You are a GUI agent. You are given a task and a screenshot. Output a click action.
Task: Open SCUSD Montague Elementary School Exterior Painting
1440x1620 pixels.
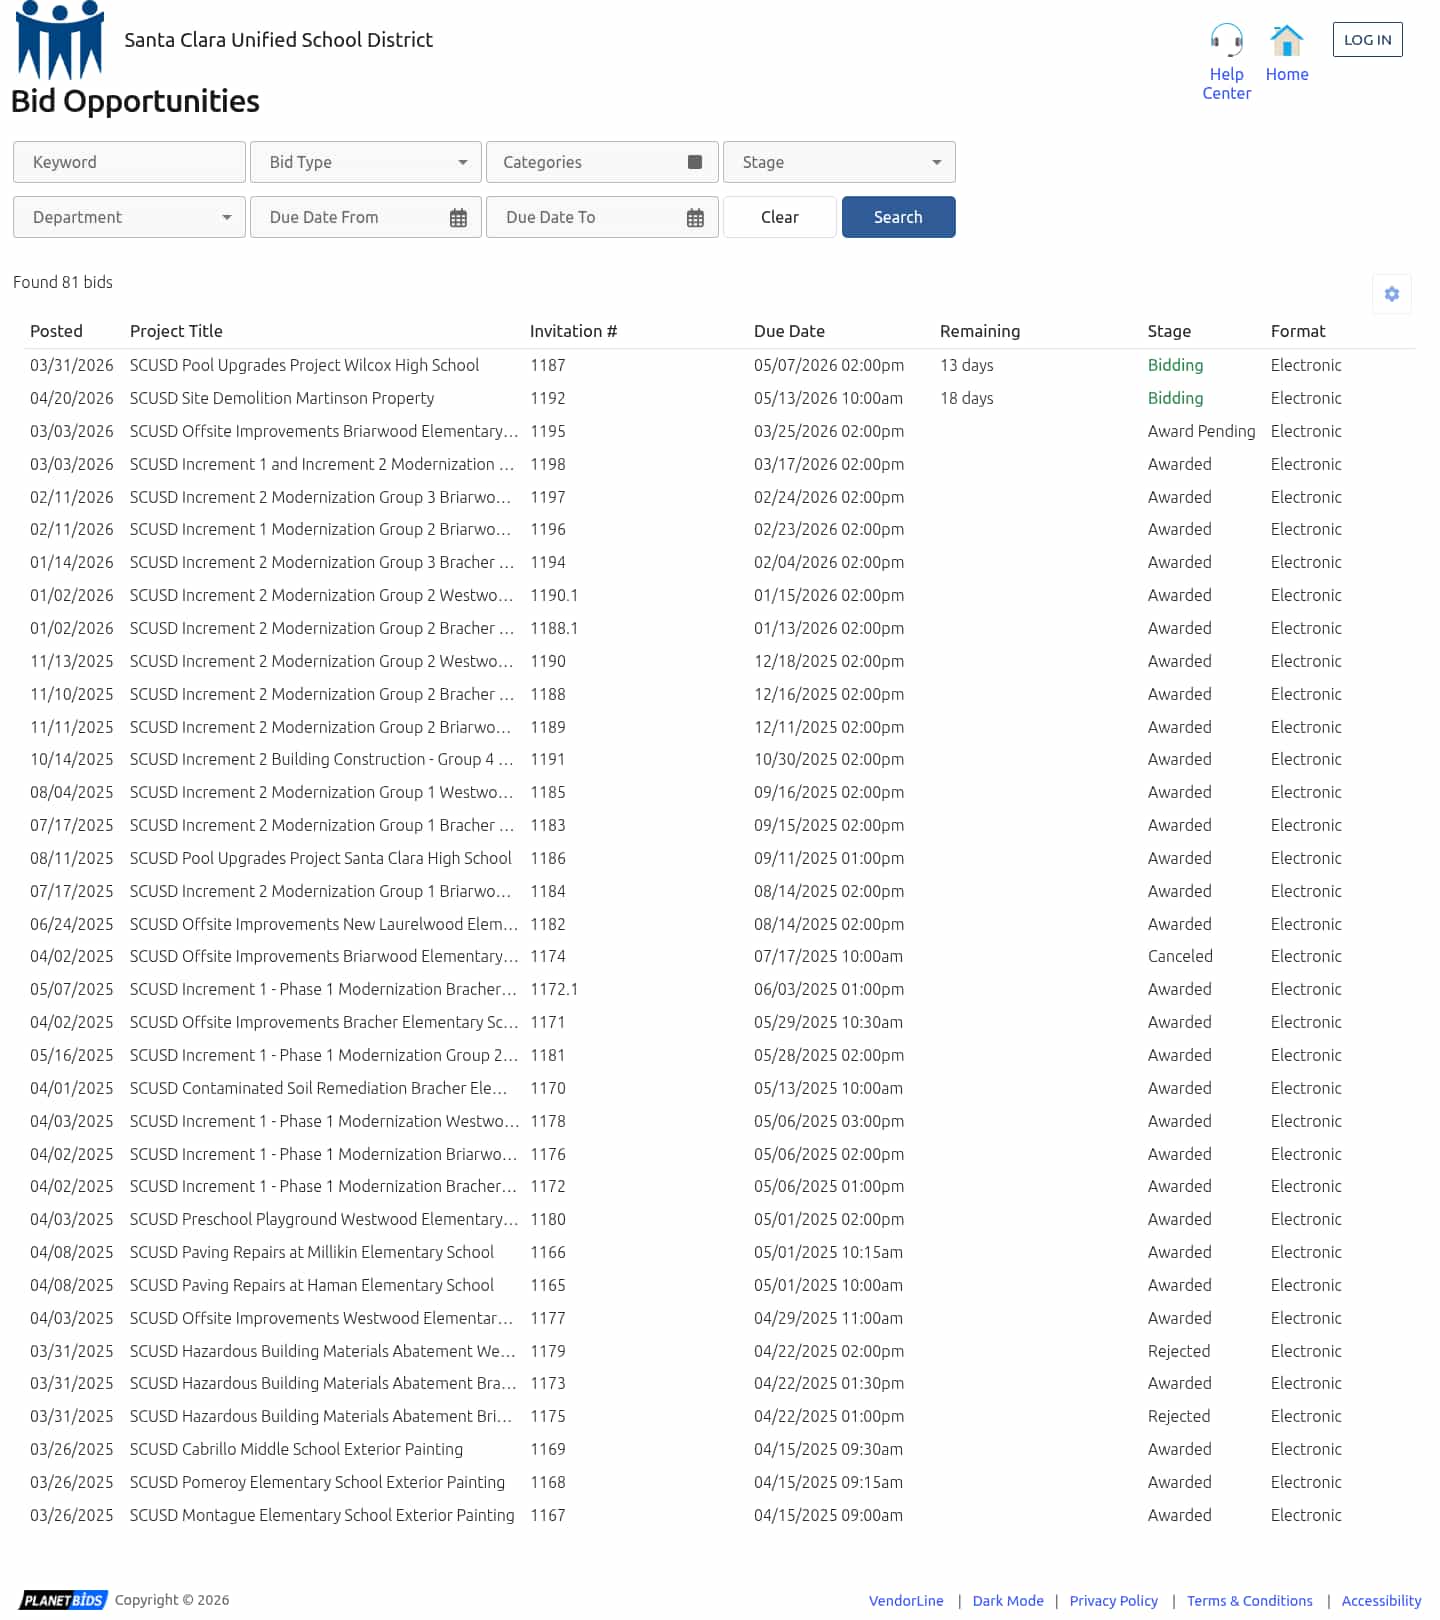(322, 1515)
